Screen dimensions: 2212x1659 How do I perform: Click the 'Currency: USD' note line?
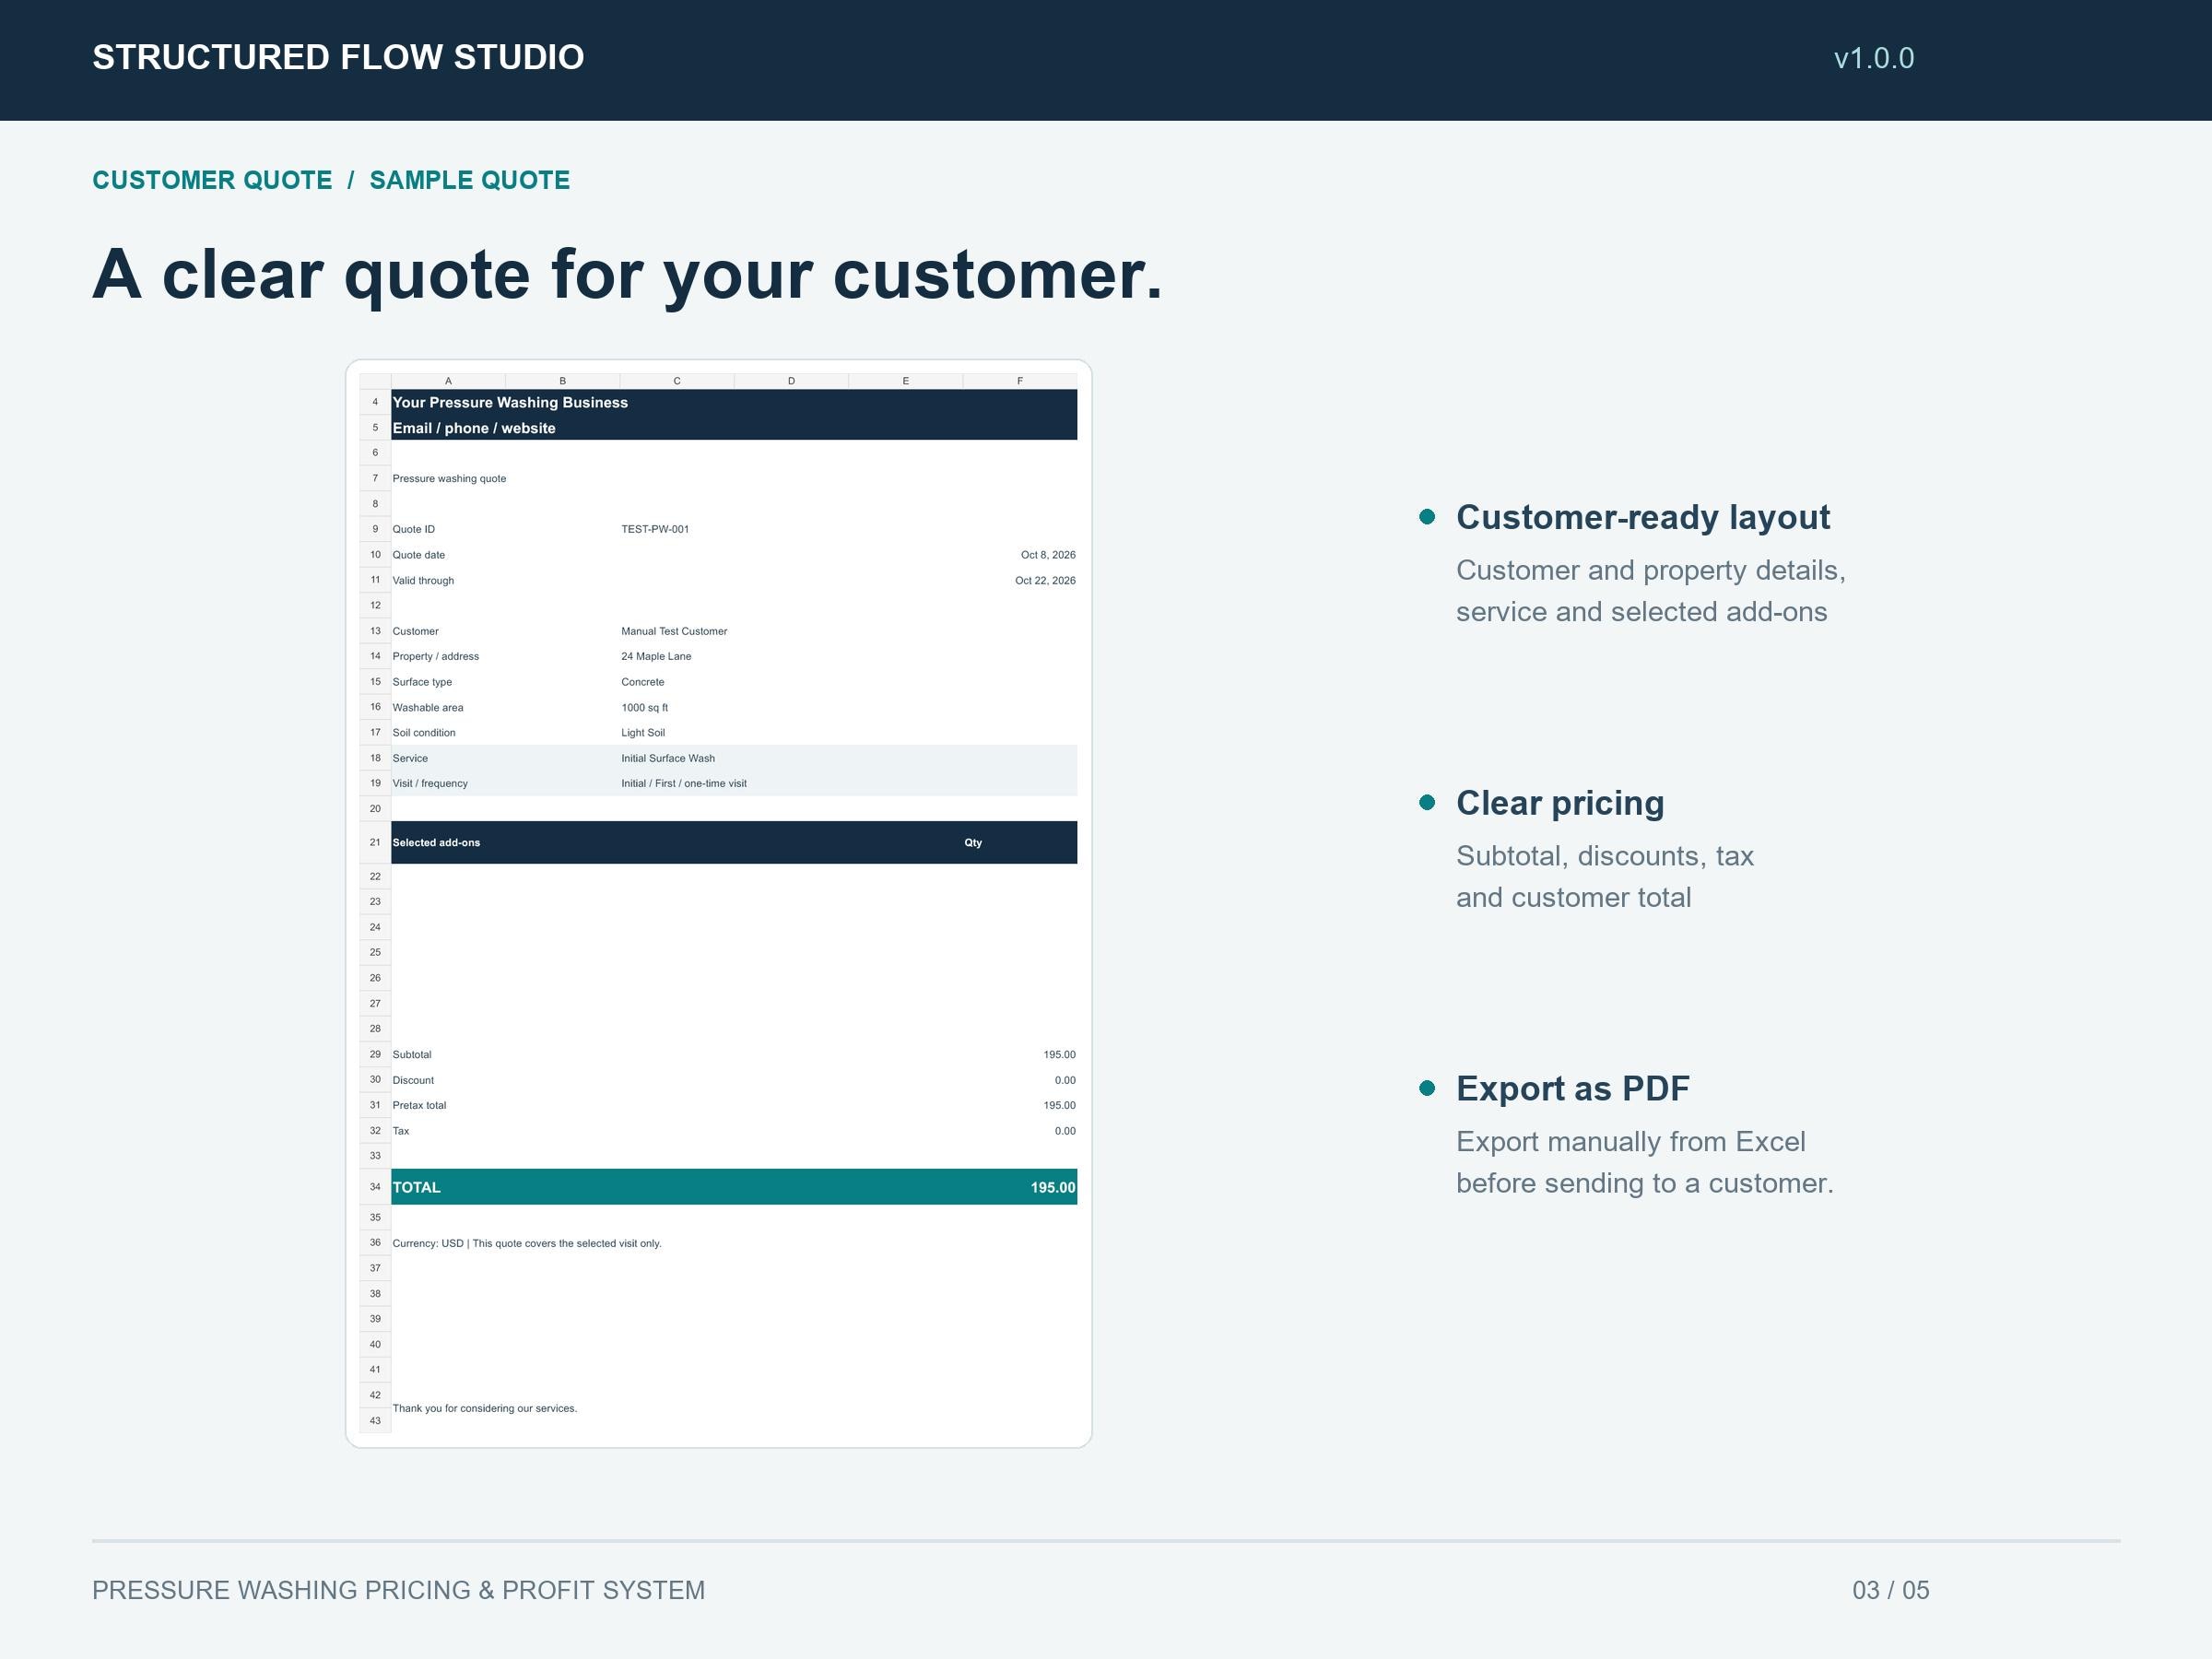pyautogui.click(x=527, y=1243)
